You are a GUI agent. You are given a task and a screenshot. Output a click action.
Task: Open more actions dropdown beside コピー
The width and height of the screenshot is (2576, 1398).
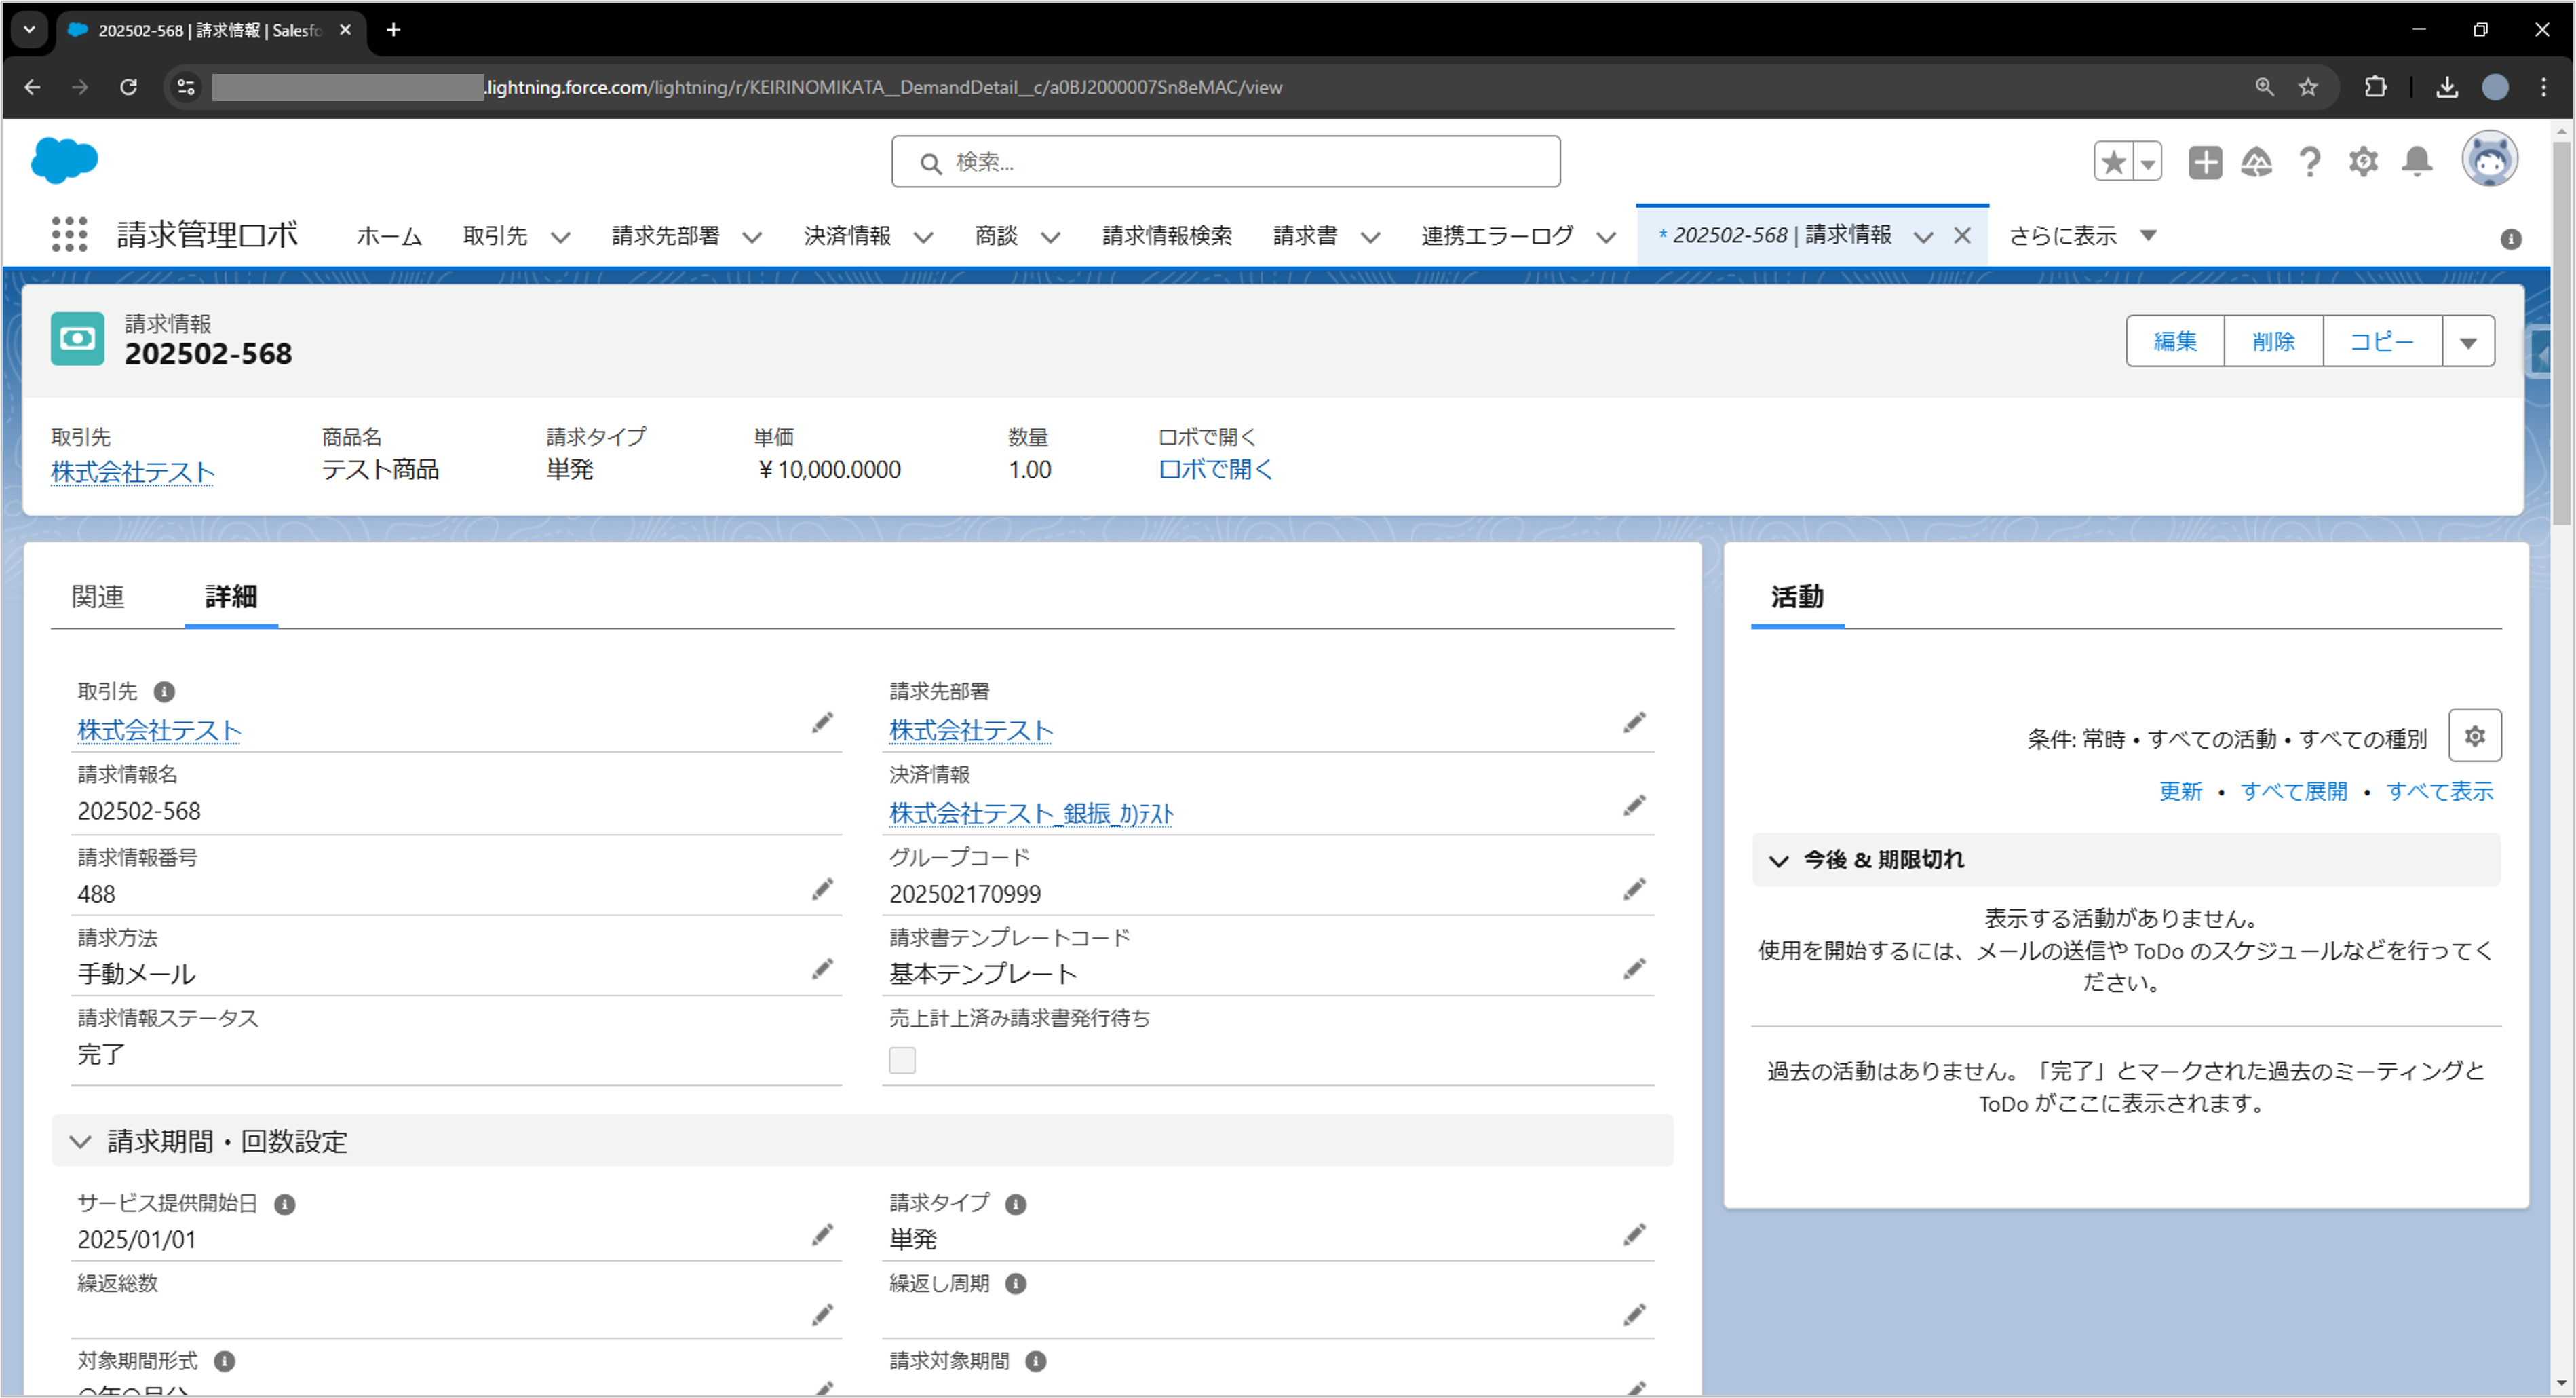(x=2468, y=343)
